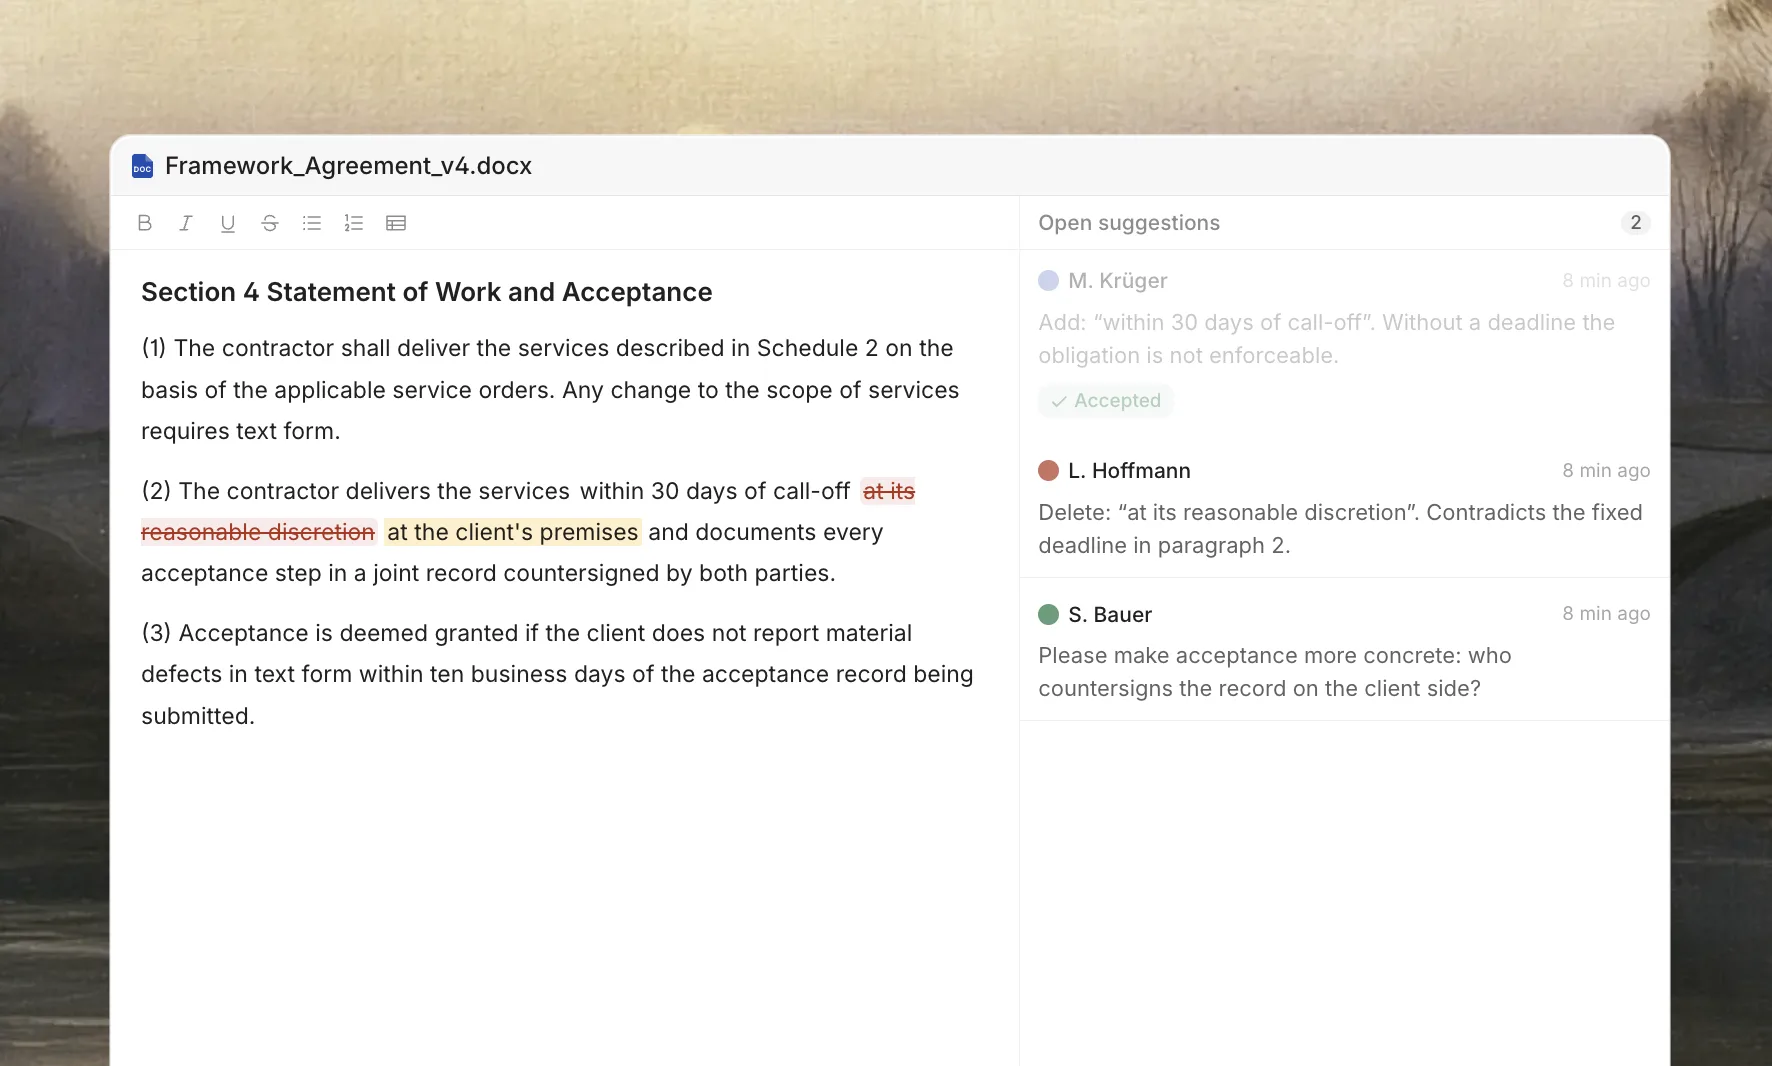Open L. Hoffmann's delete suggestion text

pyautogui.click(x=1340, y=529)
